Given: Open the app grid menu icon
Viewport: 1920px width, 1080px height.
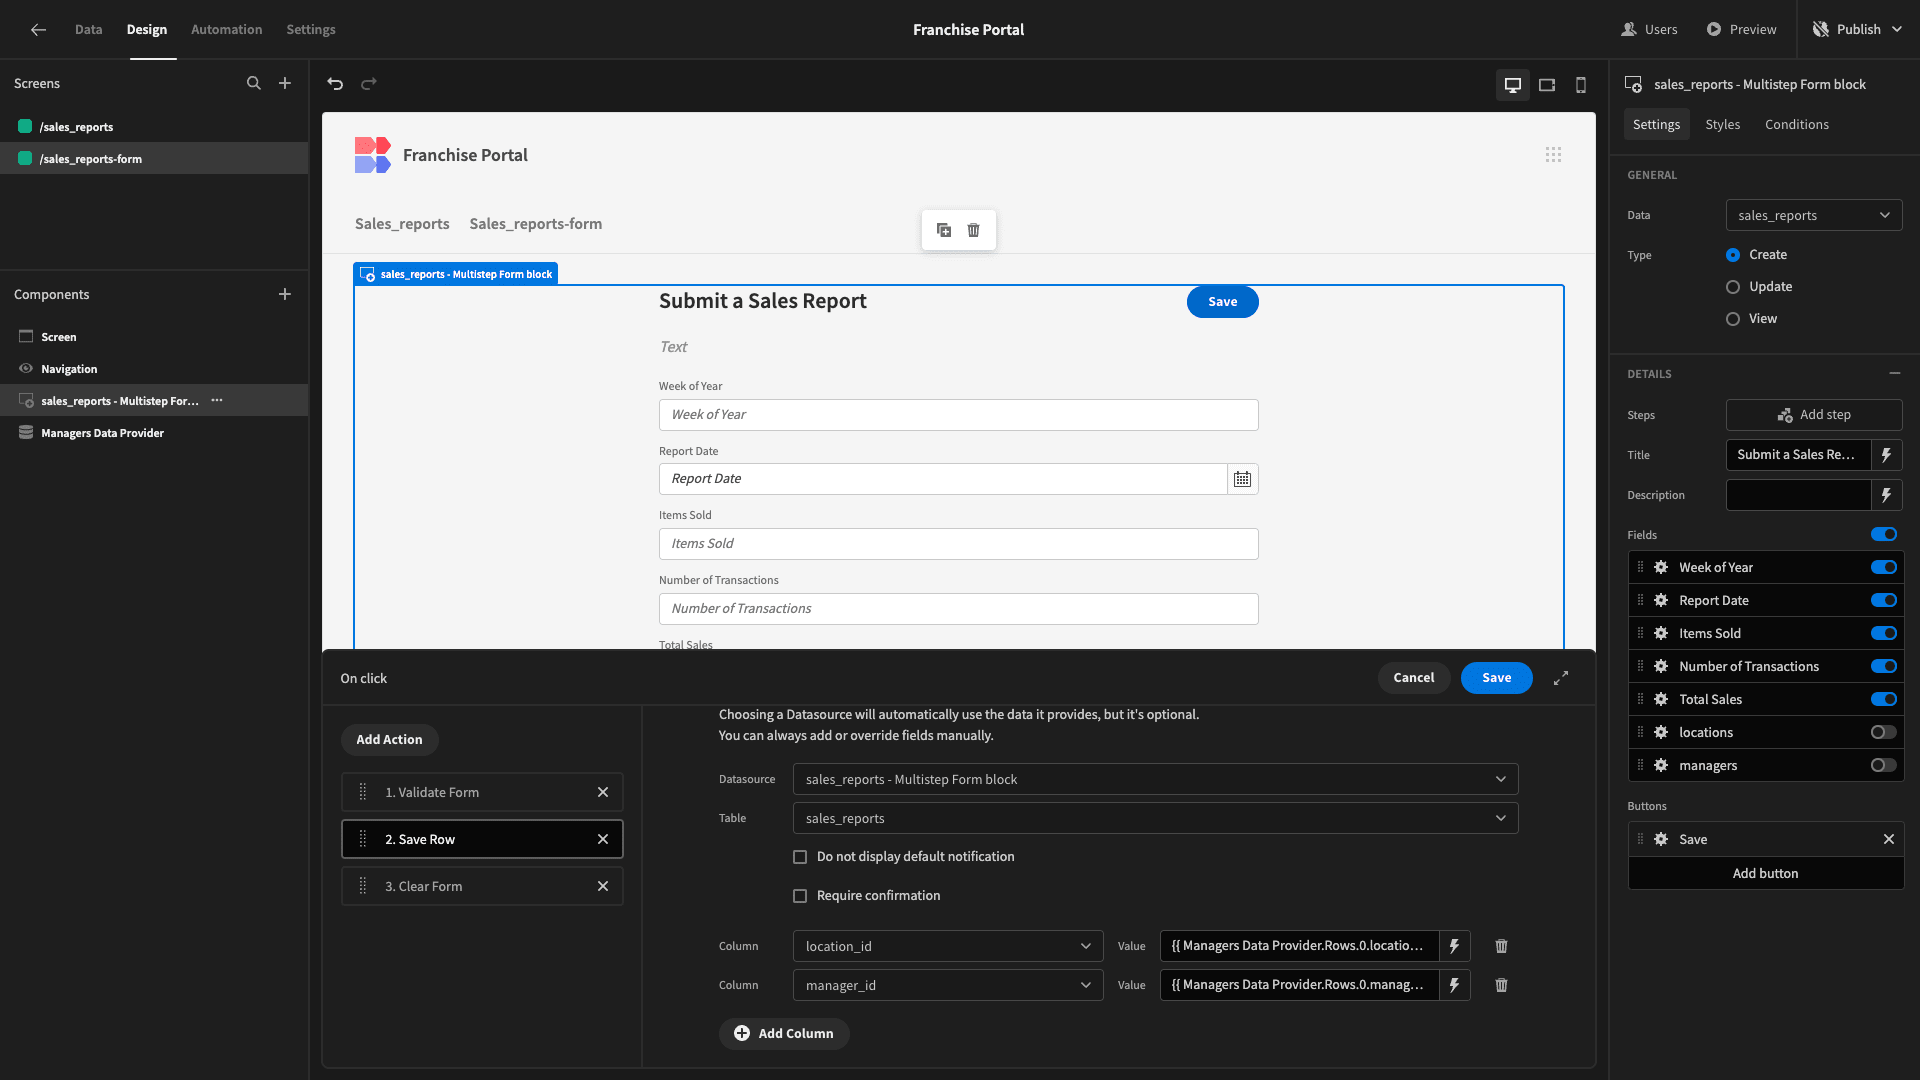Looking at the screenshot, I should point(1553,155).
